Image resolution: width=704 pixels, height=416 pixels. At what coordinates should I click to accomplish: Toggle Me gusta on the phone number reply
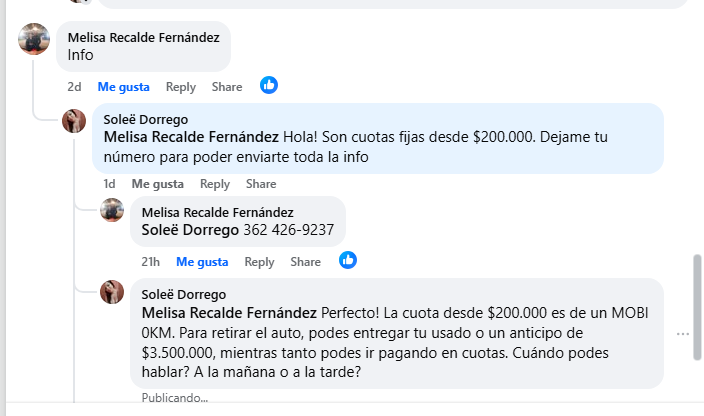coord(202,262)
